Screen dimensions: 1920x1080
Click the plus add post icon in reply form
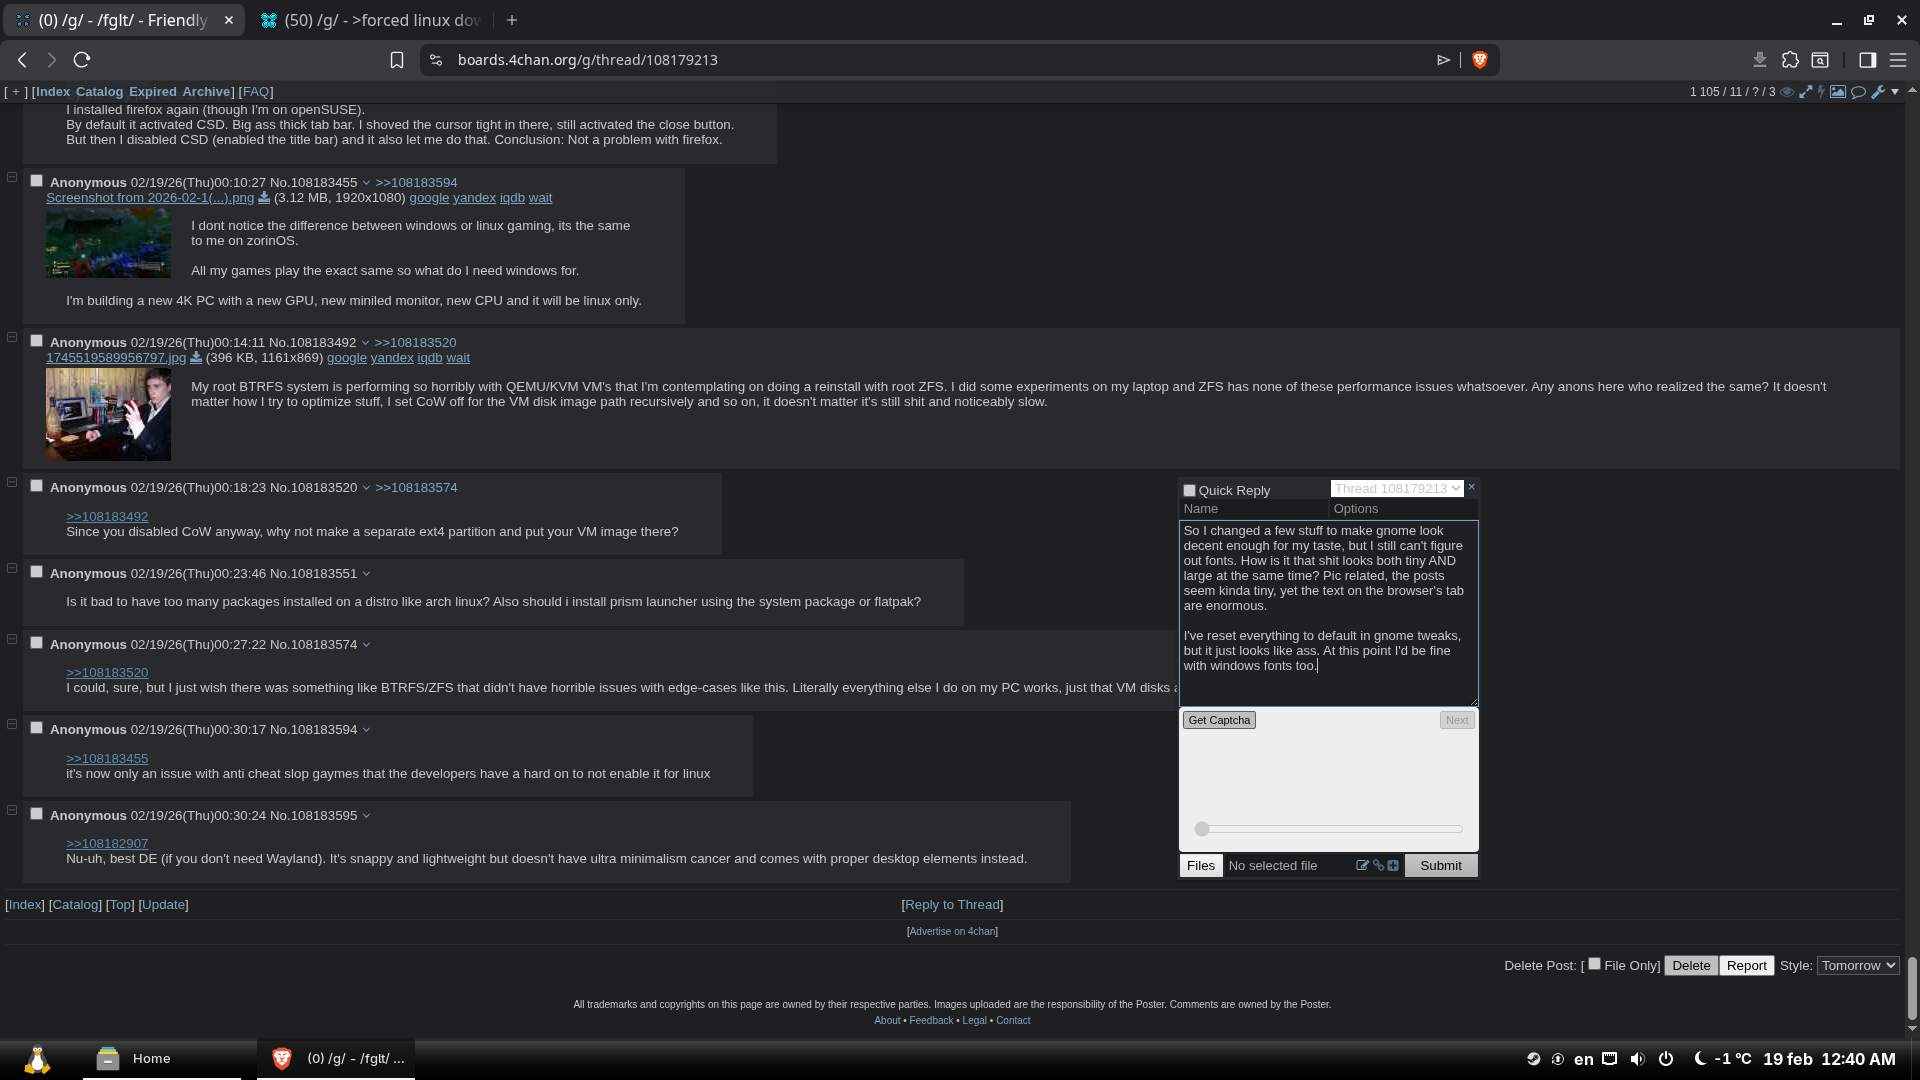pos(1393,865)
